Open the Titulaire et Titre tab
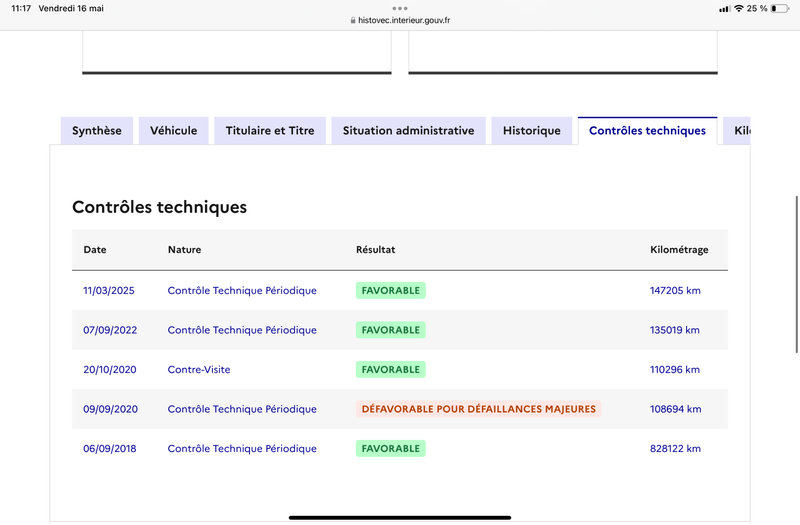 tap(270, 131)
